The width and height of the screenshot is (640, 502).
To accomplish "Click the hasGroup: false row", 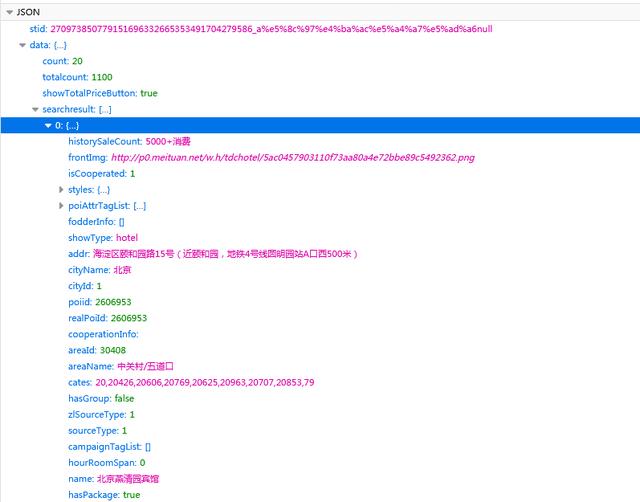I will (x=320, y=398).
